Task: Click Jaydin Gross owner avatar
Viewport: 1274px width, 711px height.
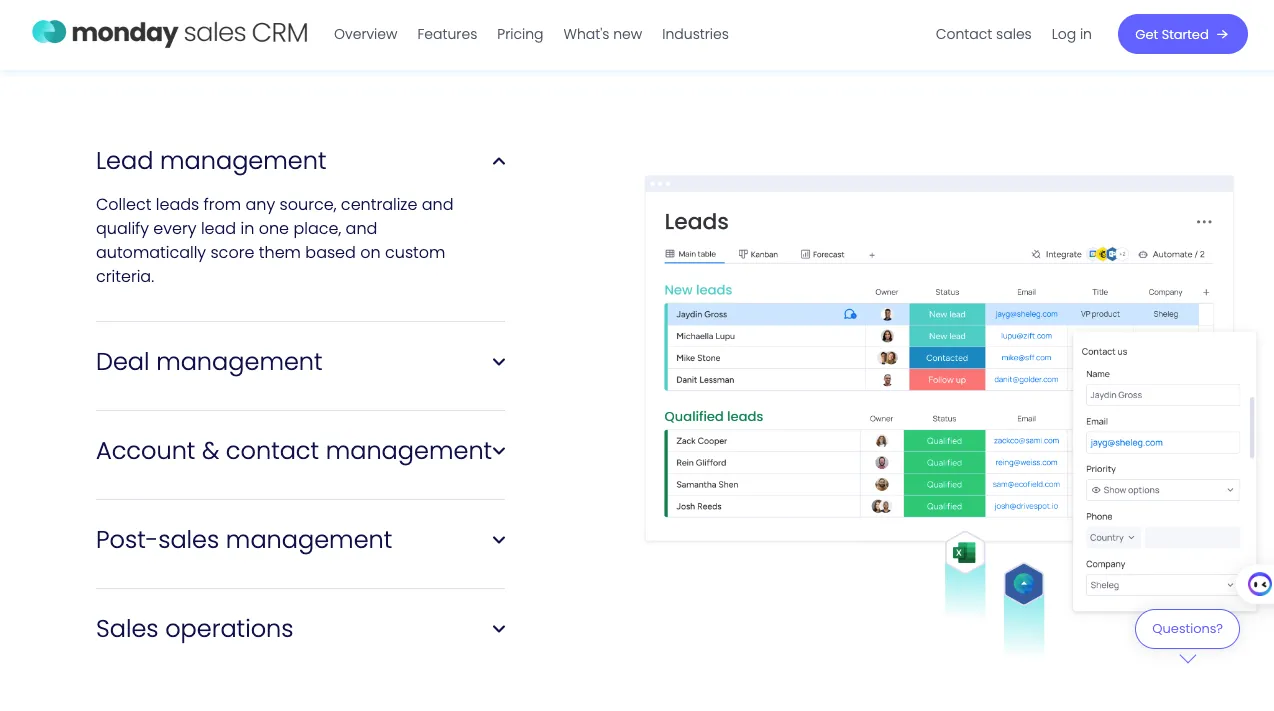Action: (887, 314)
